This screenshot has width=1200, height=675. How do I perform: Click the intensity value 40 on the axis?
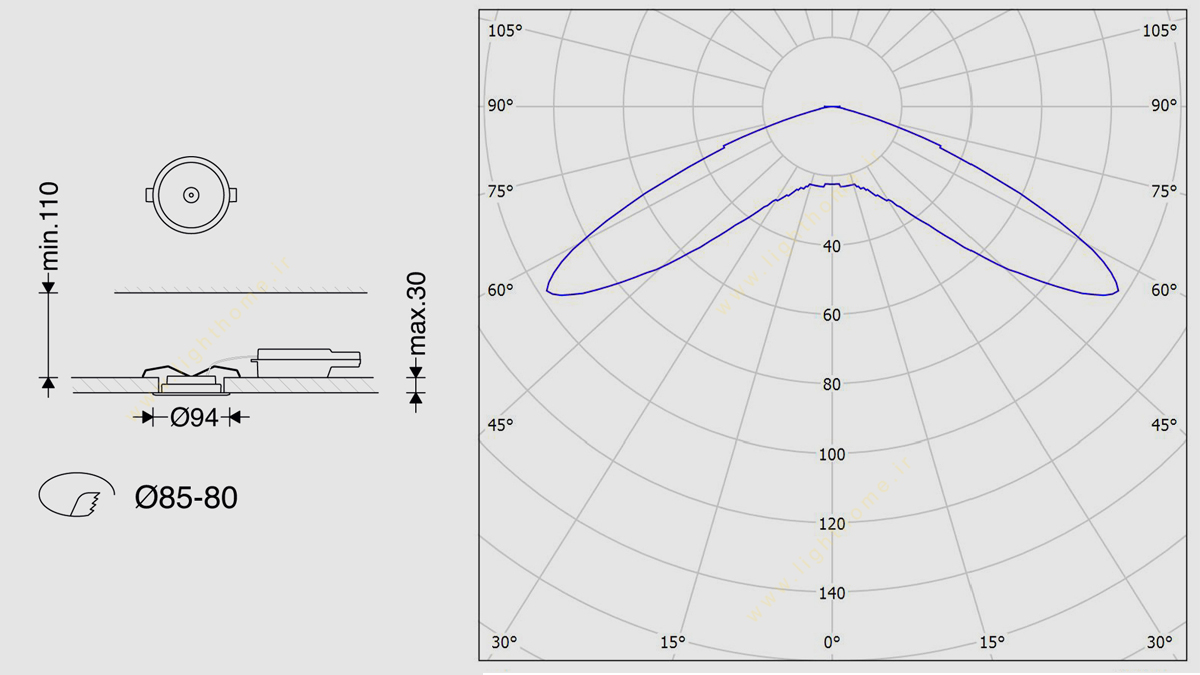tap(832, 246)
